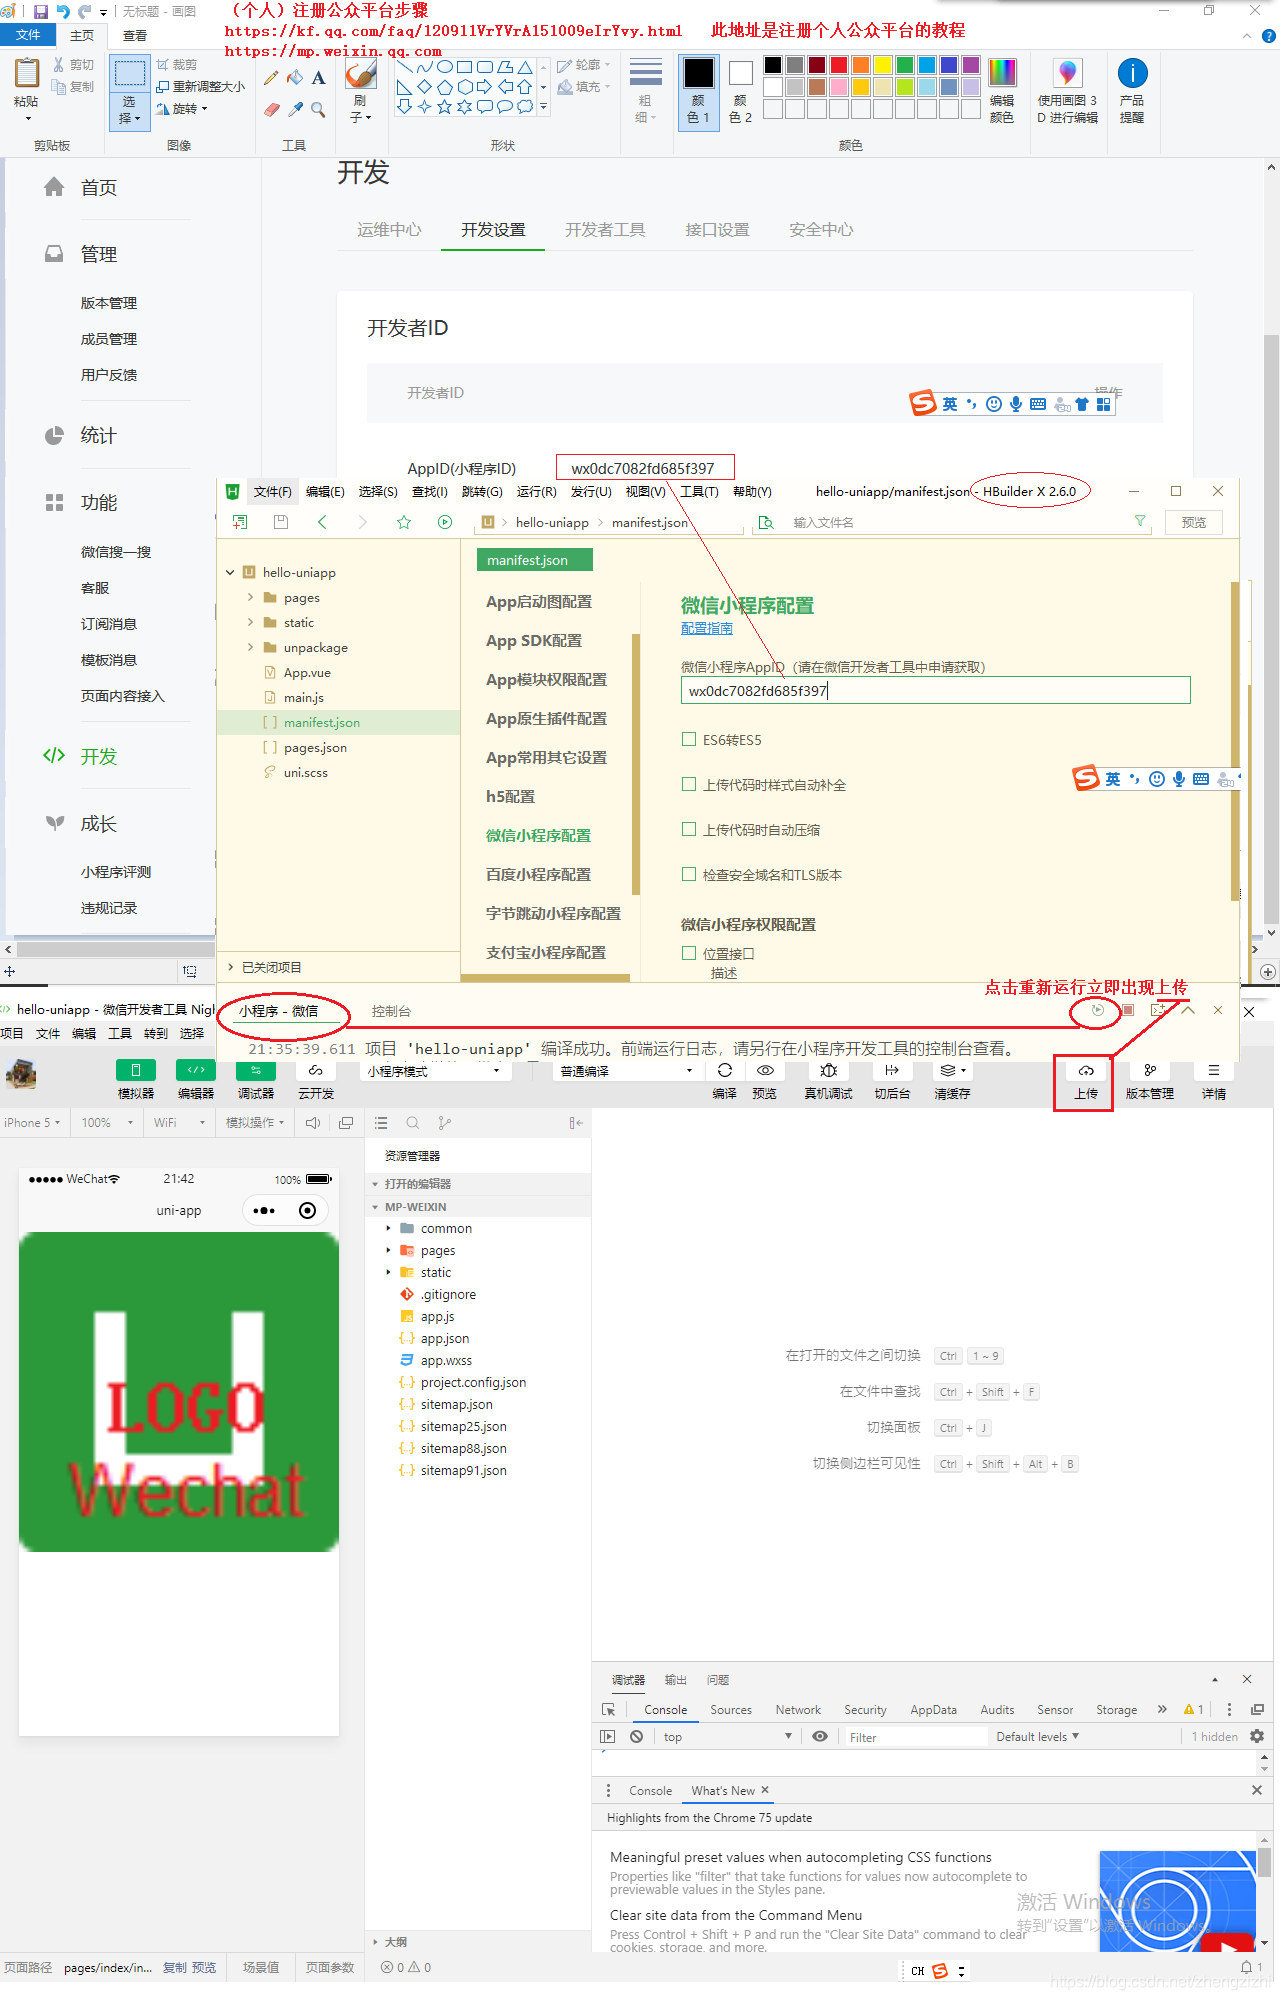Open the Brushes tool in Paint

[360, 92]
